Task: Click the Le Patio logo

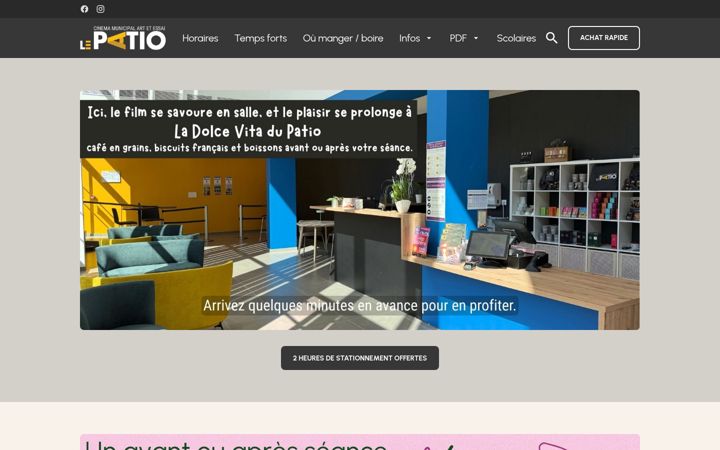Action: click(123, 38)
